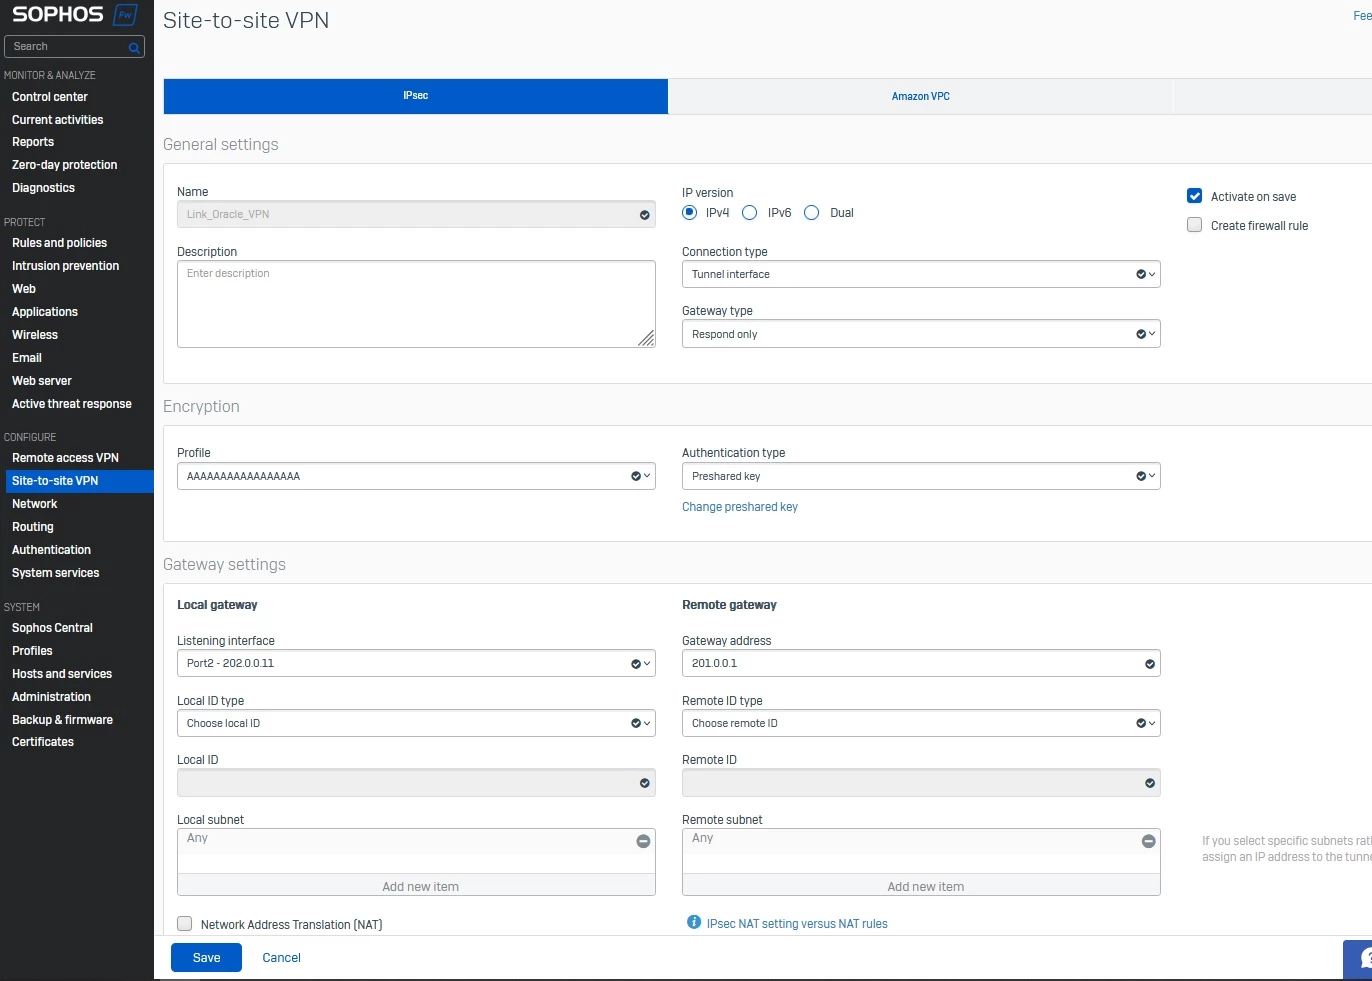
Task: Click the Change preshared key link
Action: (740, 507)
